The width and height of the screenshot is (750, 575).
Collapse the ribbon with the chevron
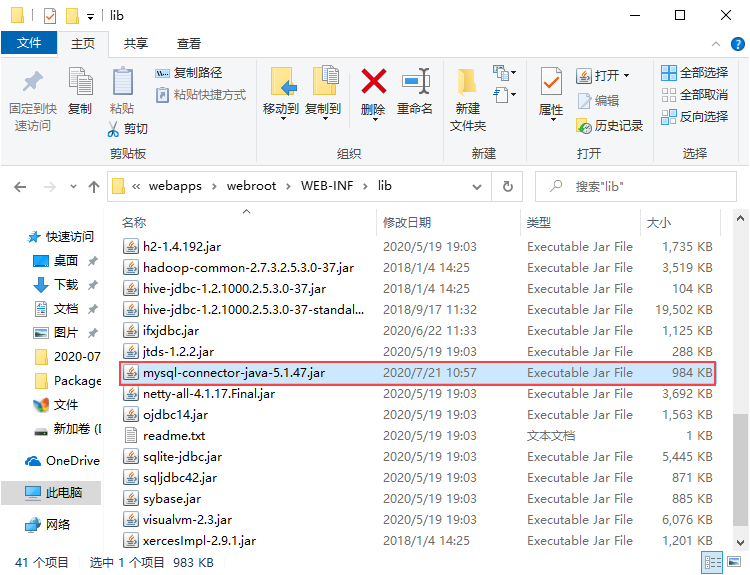point(716,44)
